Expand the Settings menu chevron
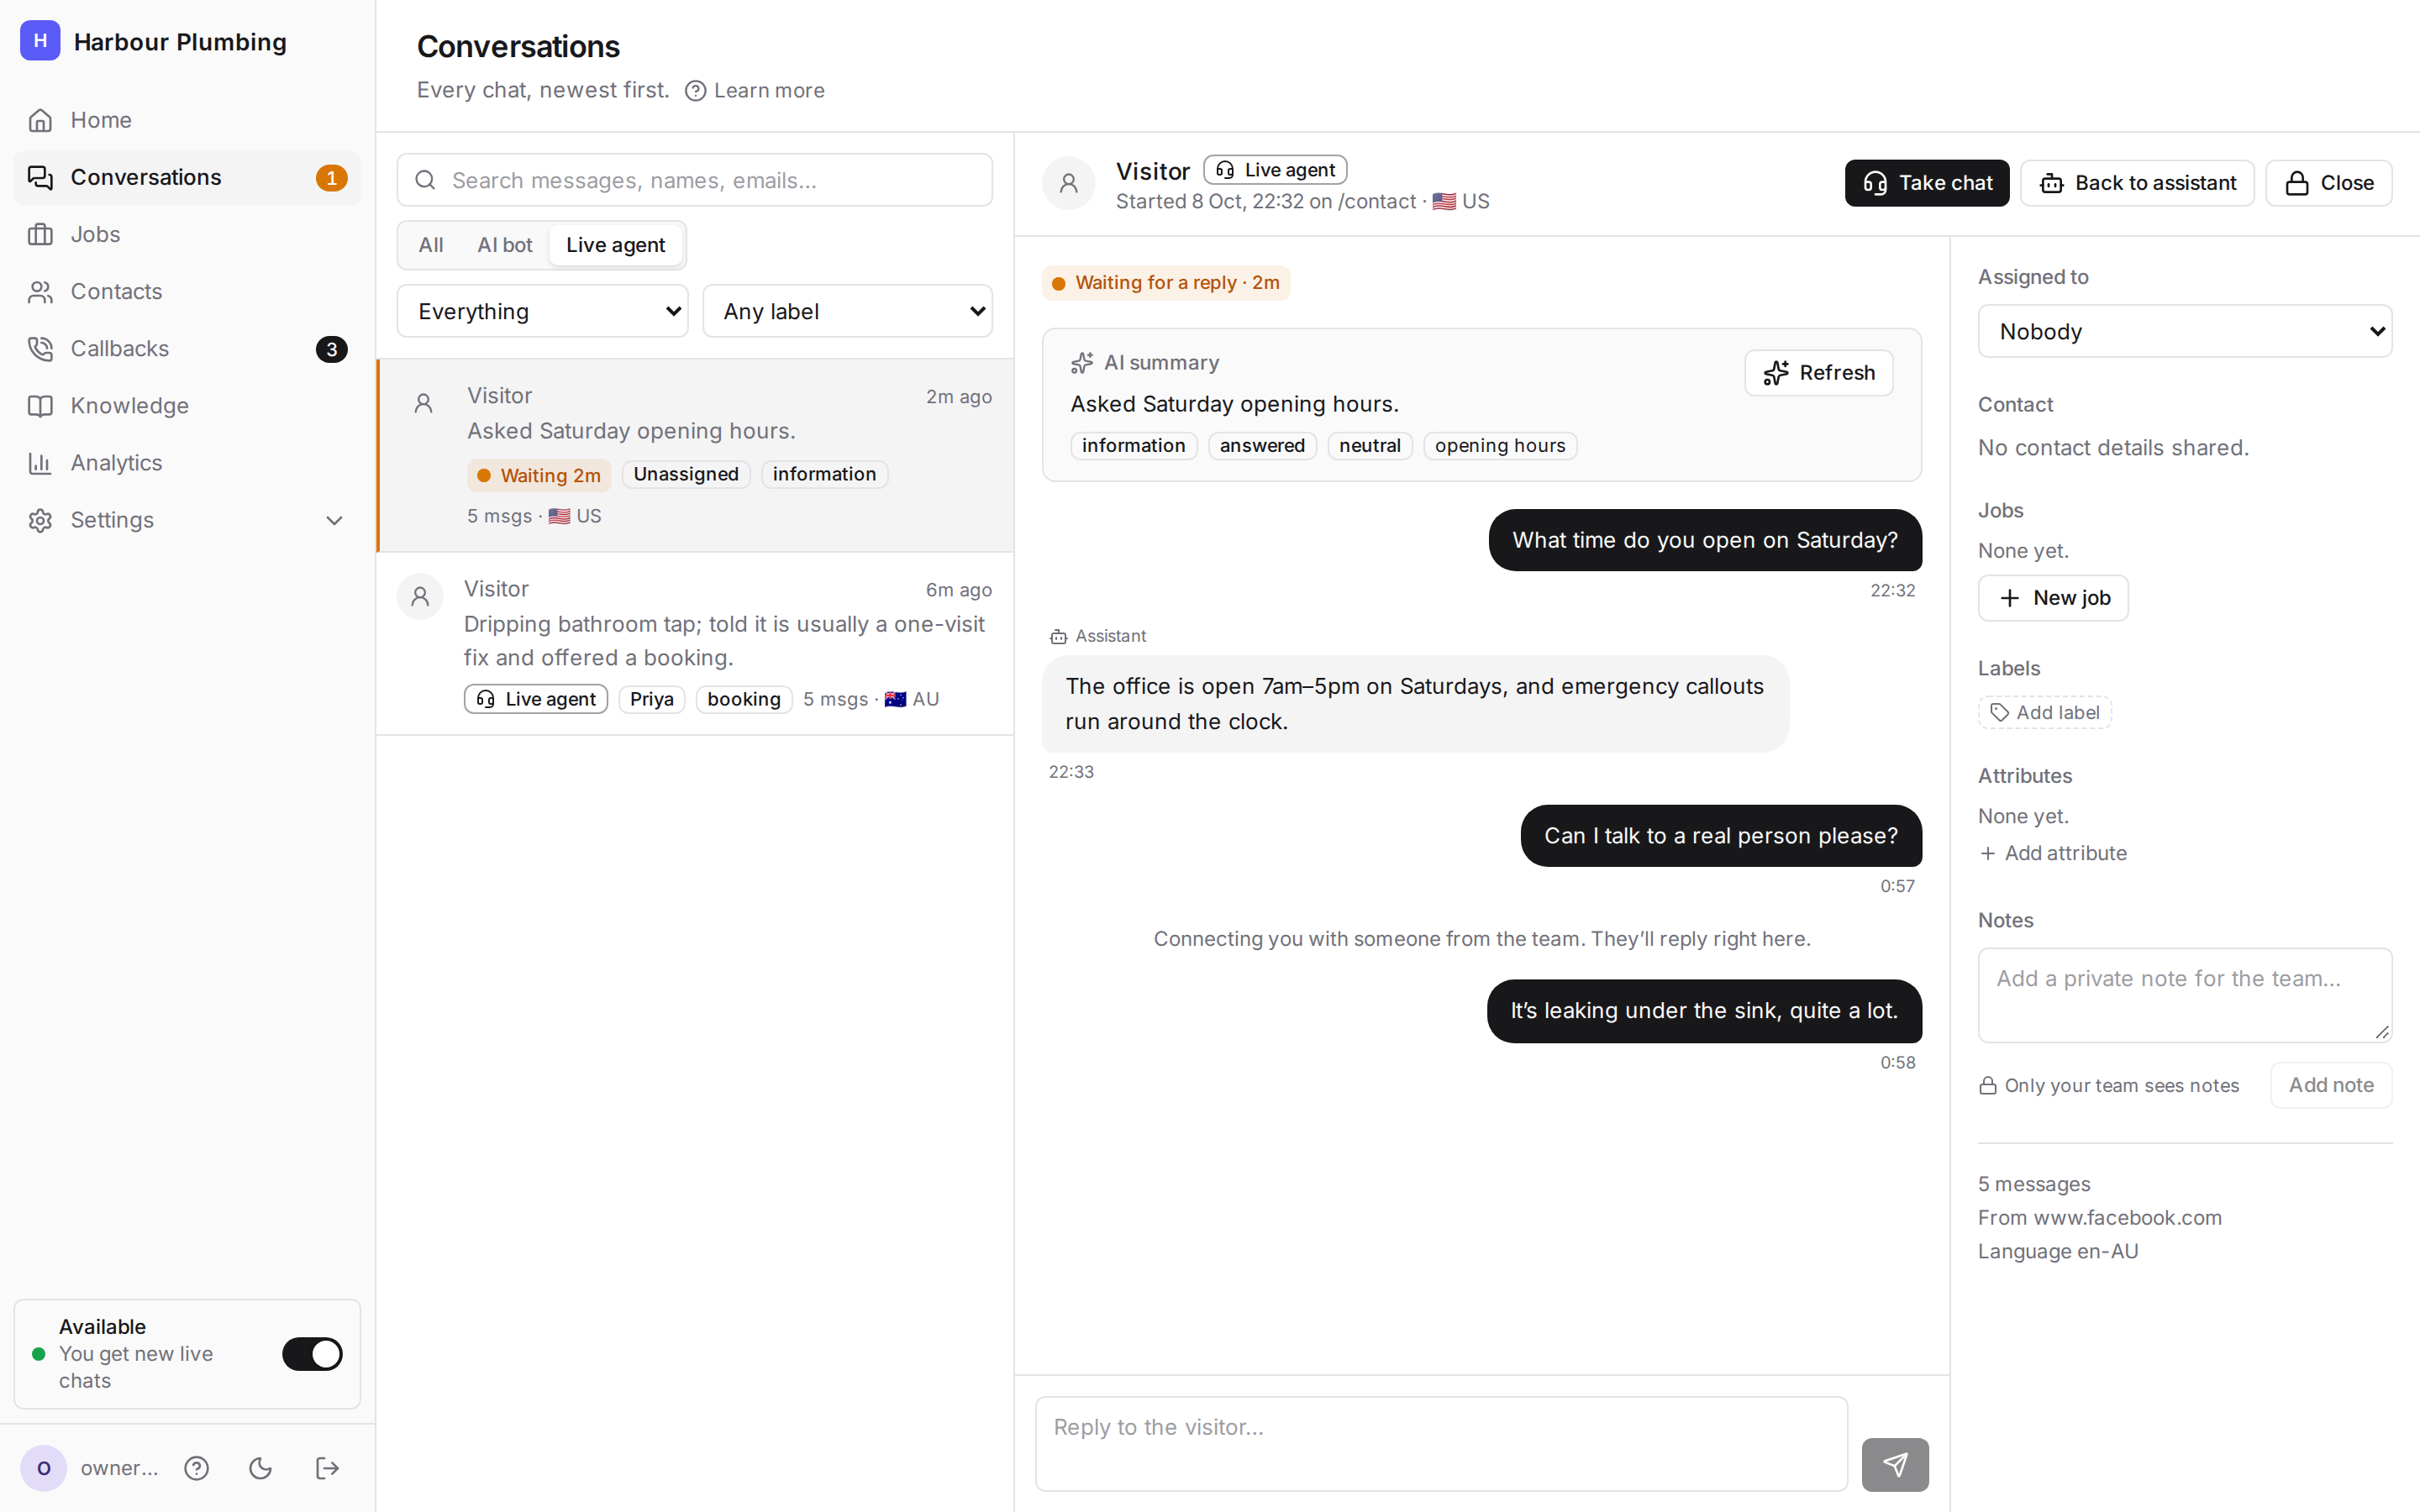 click(x=335, y=520)
